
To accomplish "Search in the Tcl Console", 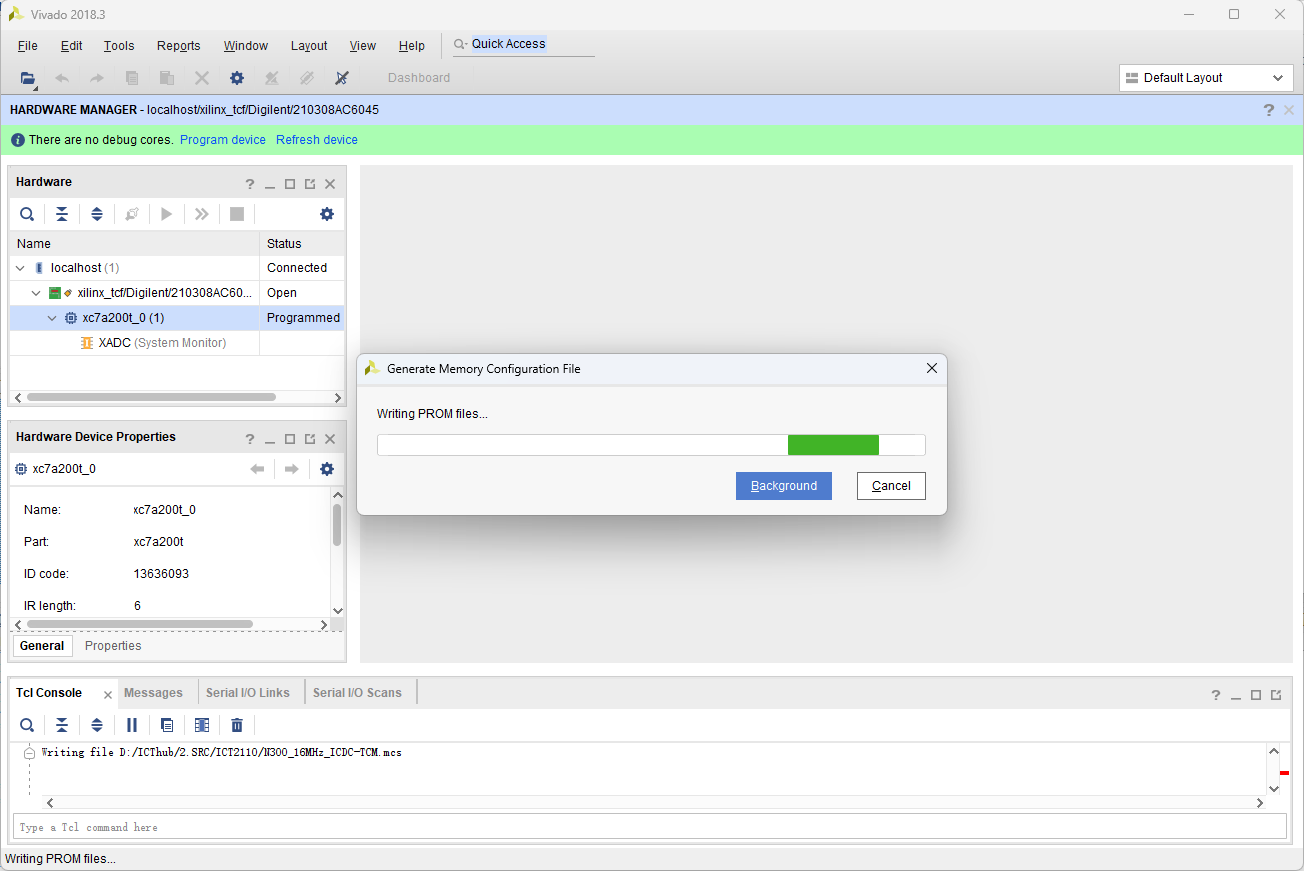I will [x=27, y=725].
